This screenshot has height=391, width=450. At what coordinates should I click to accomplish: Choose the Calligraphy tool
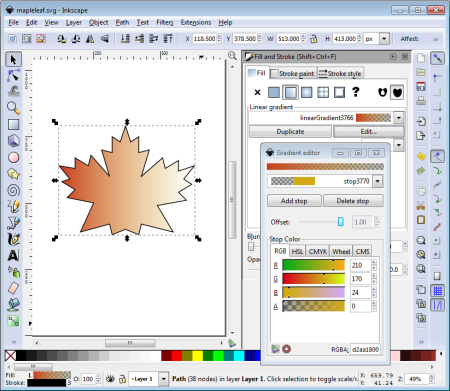(x=13, y=239)
